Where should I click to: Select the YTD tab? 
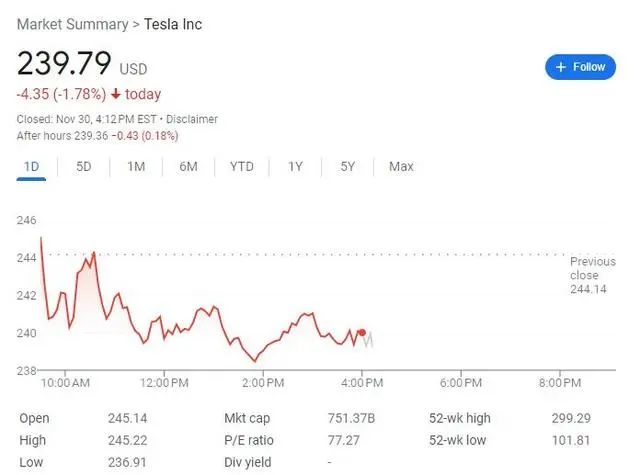coord(242,166)
